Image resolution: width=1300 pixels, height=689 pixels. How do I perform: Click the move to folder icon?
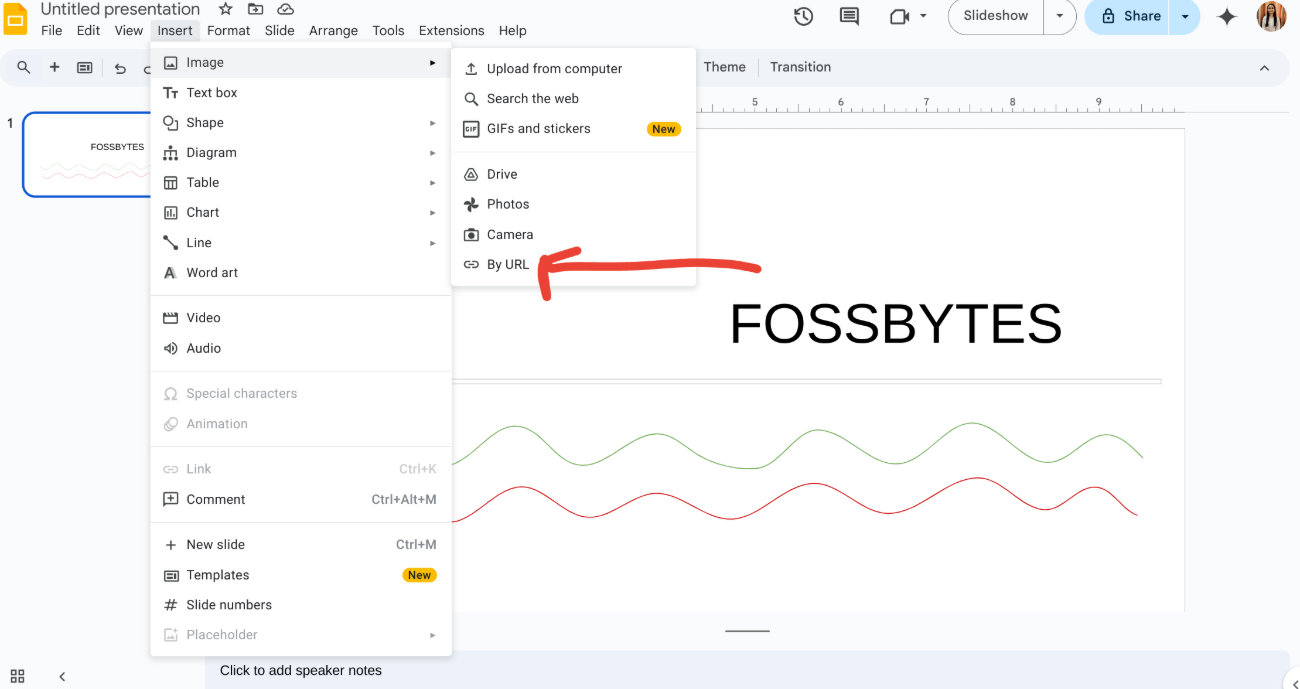tap(256, 9)
